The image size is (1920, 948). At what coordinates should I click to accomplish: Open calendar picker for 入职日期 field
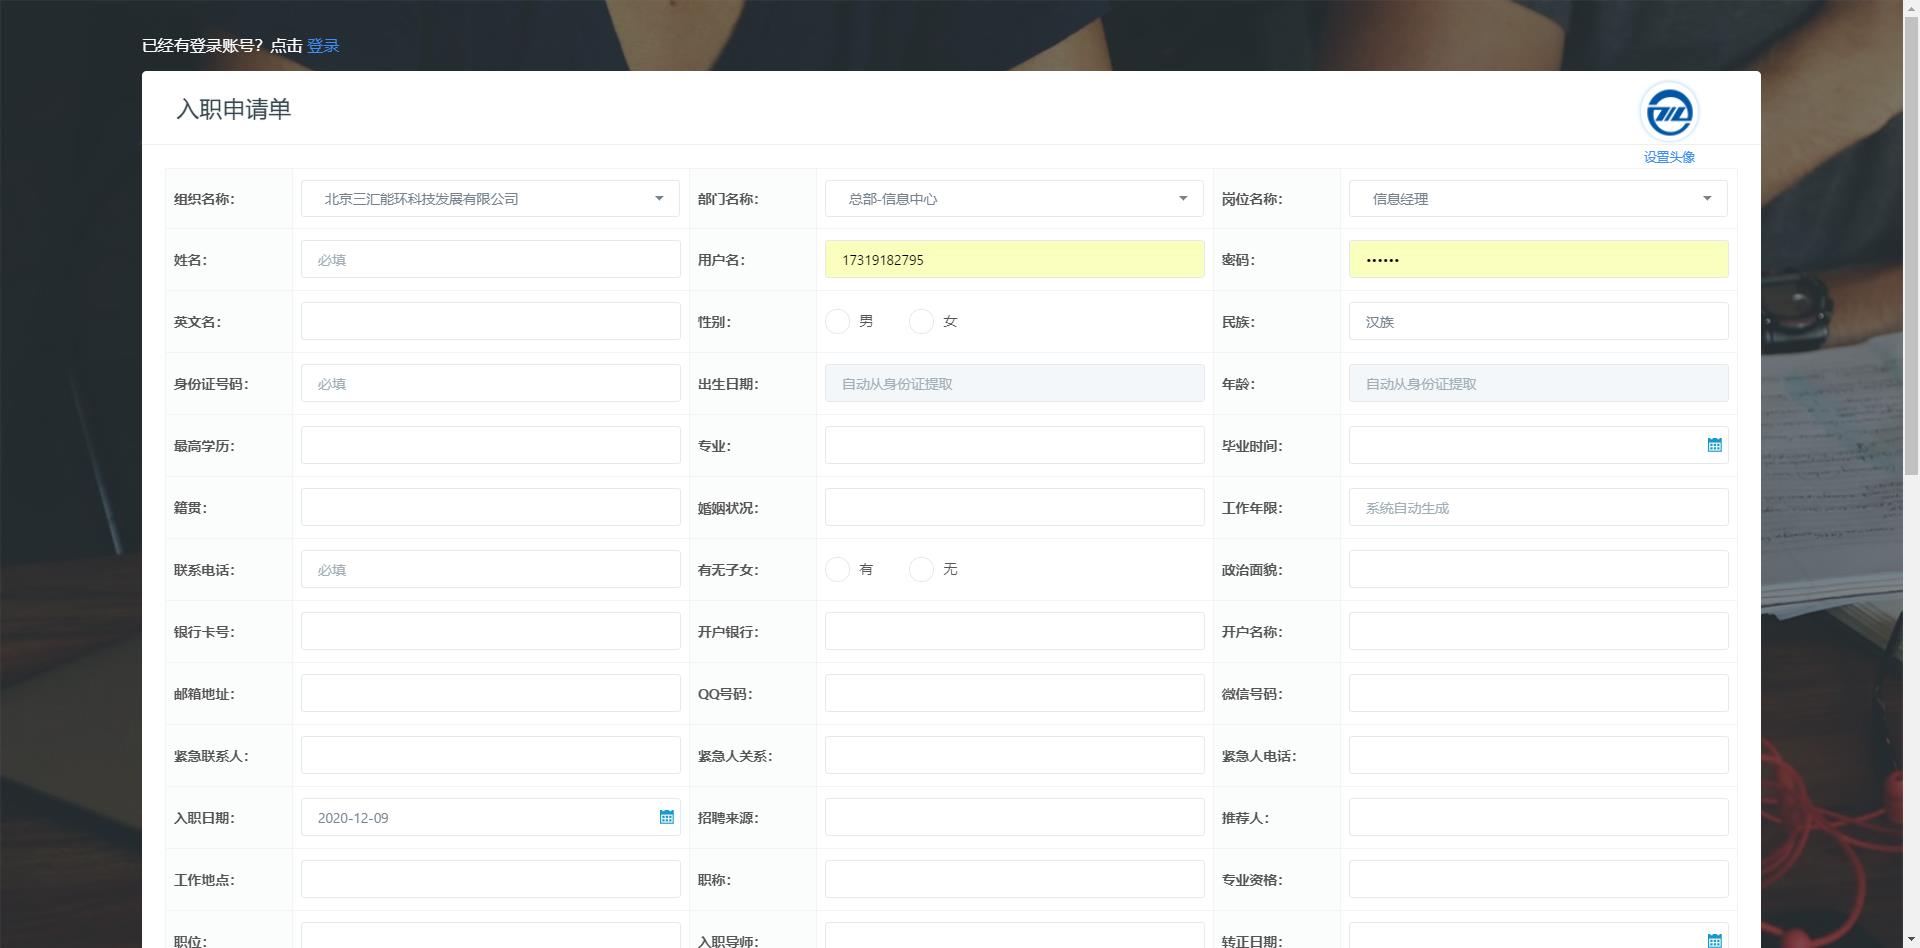point(666,817)
